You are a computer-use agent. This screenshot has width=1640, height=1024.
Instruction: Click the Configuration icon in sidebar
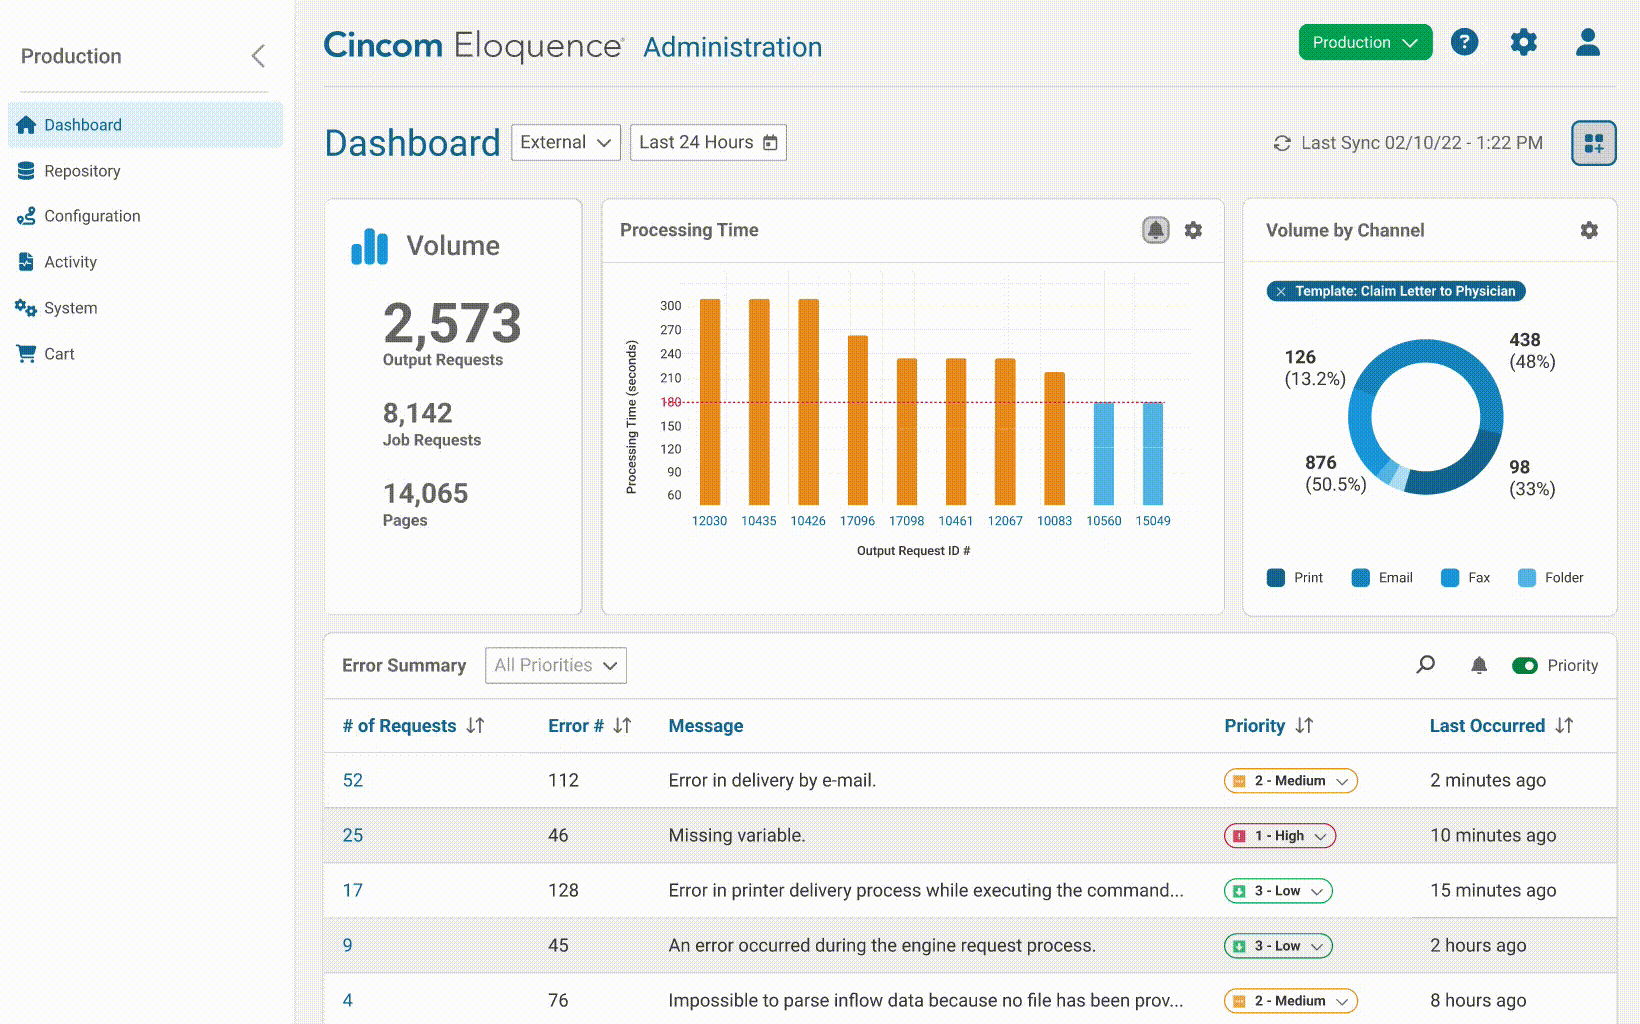pos(26,216)
